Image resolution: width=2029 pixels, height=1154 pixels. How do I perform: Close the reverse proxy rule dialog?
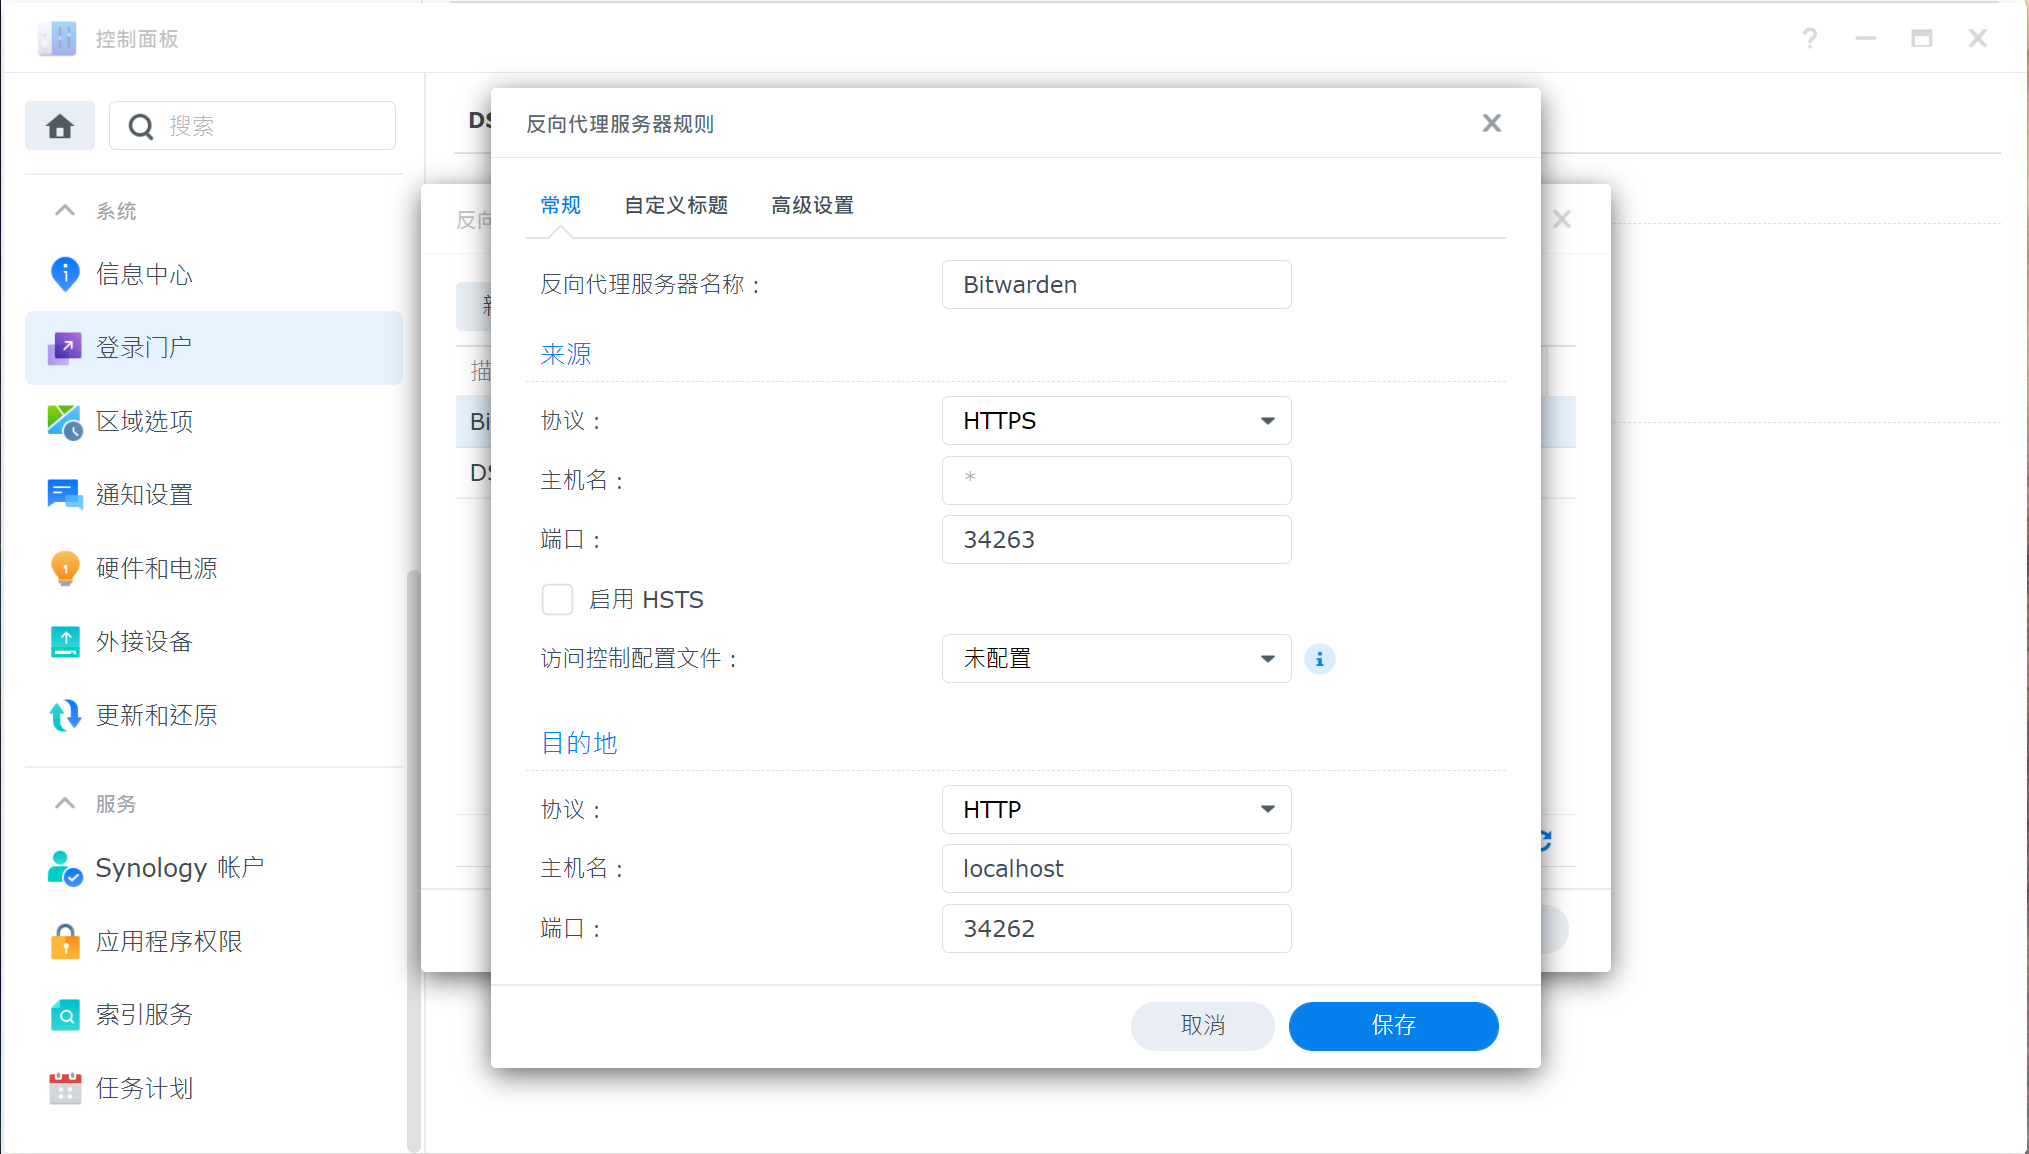click(1492, 123)
